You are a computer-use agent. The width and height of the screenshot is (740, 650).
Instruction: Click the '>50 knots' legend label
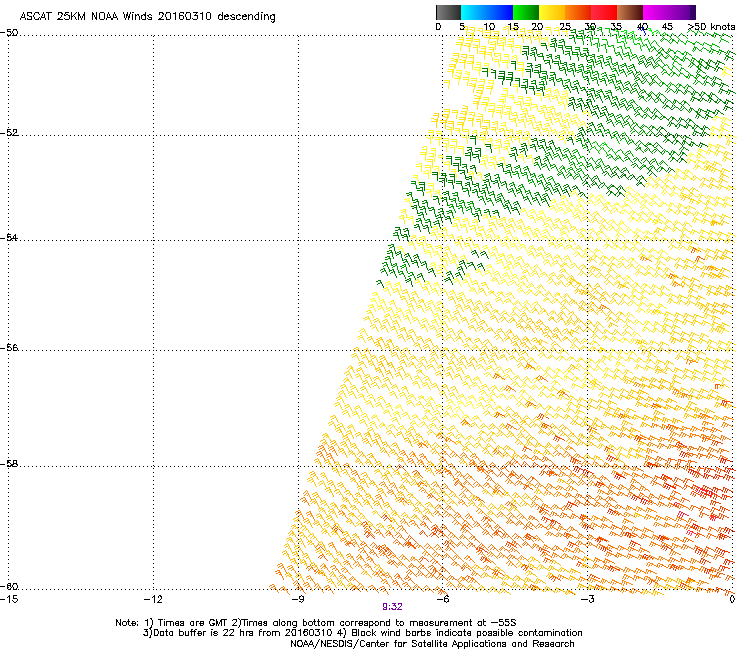(711, 27)
